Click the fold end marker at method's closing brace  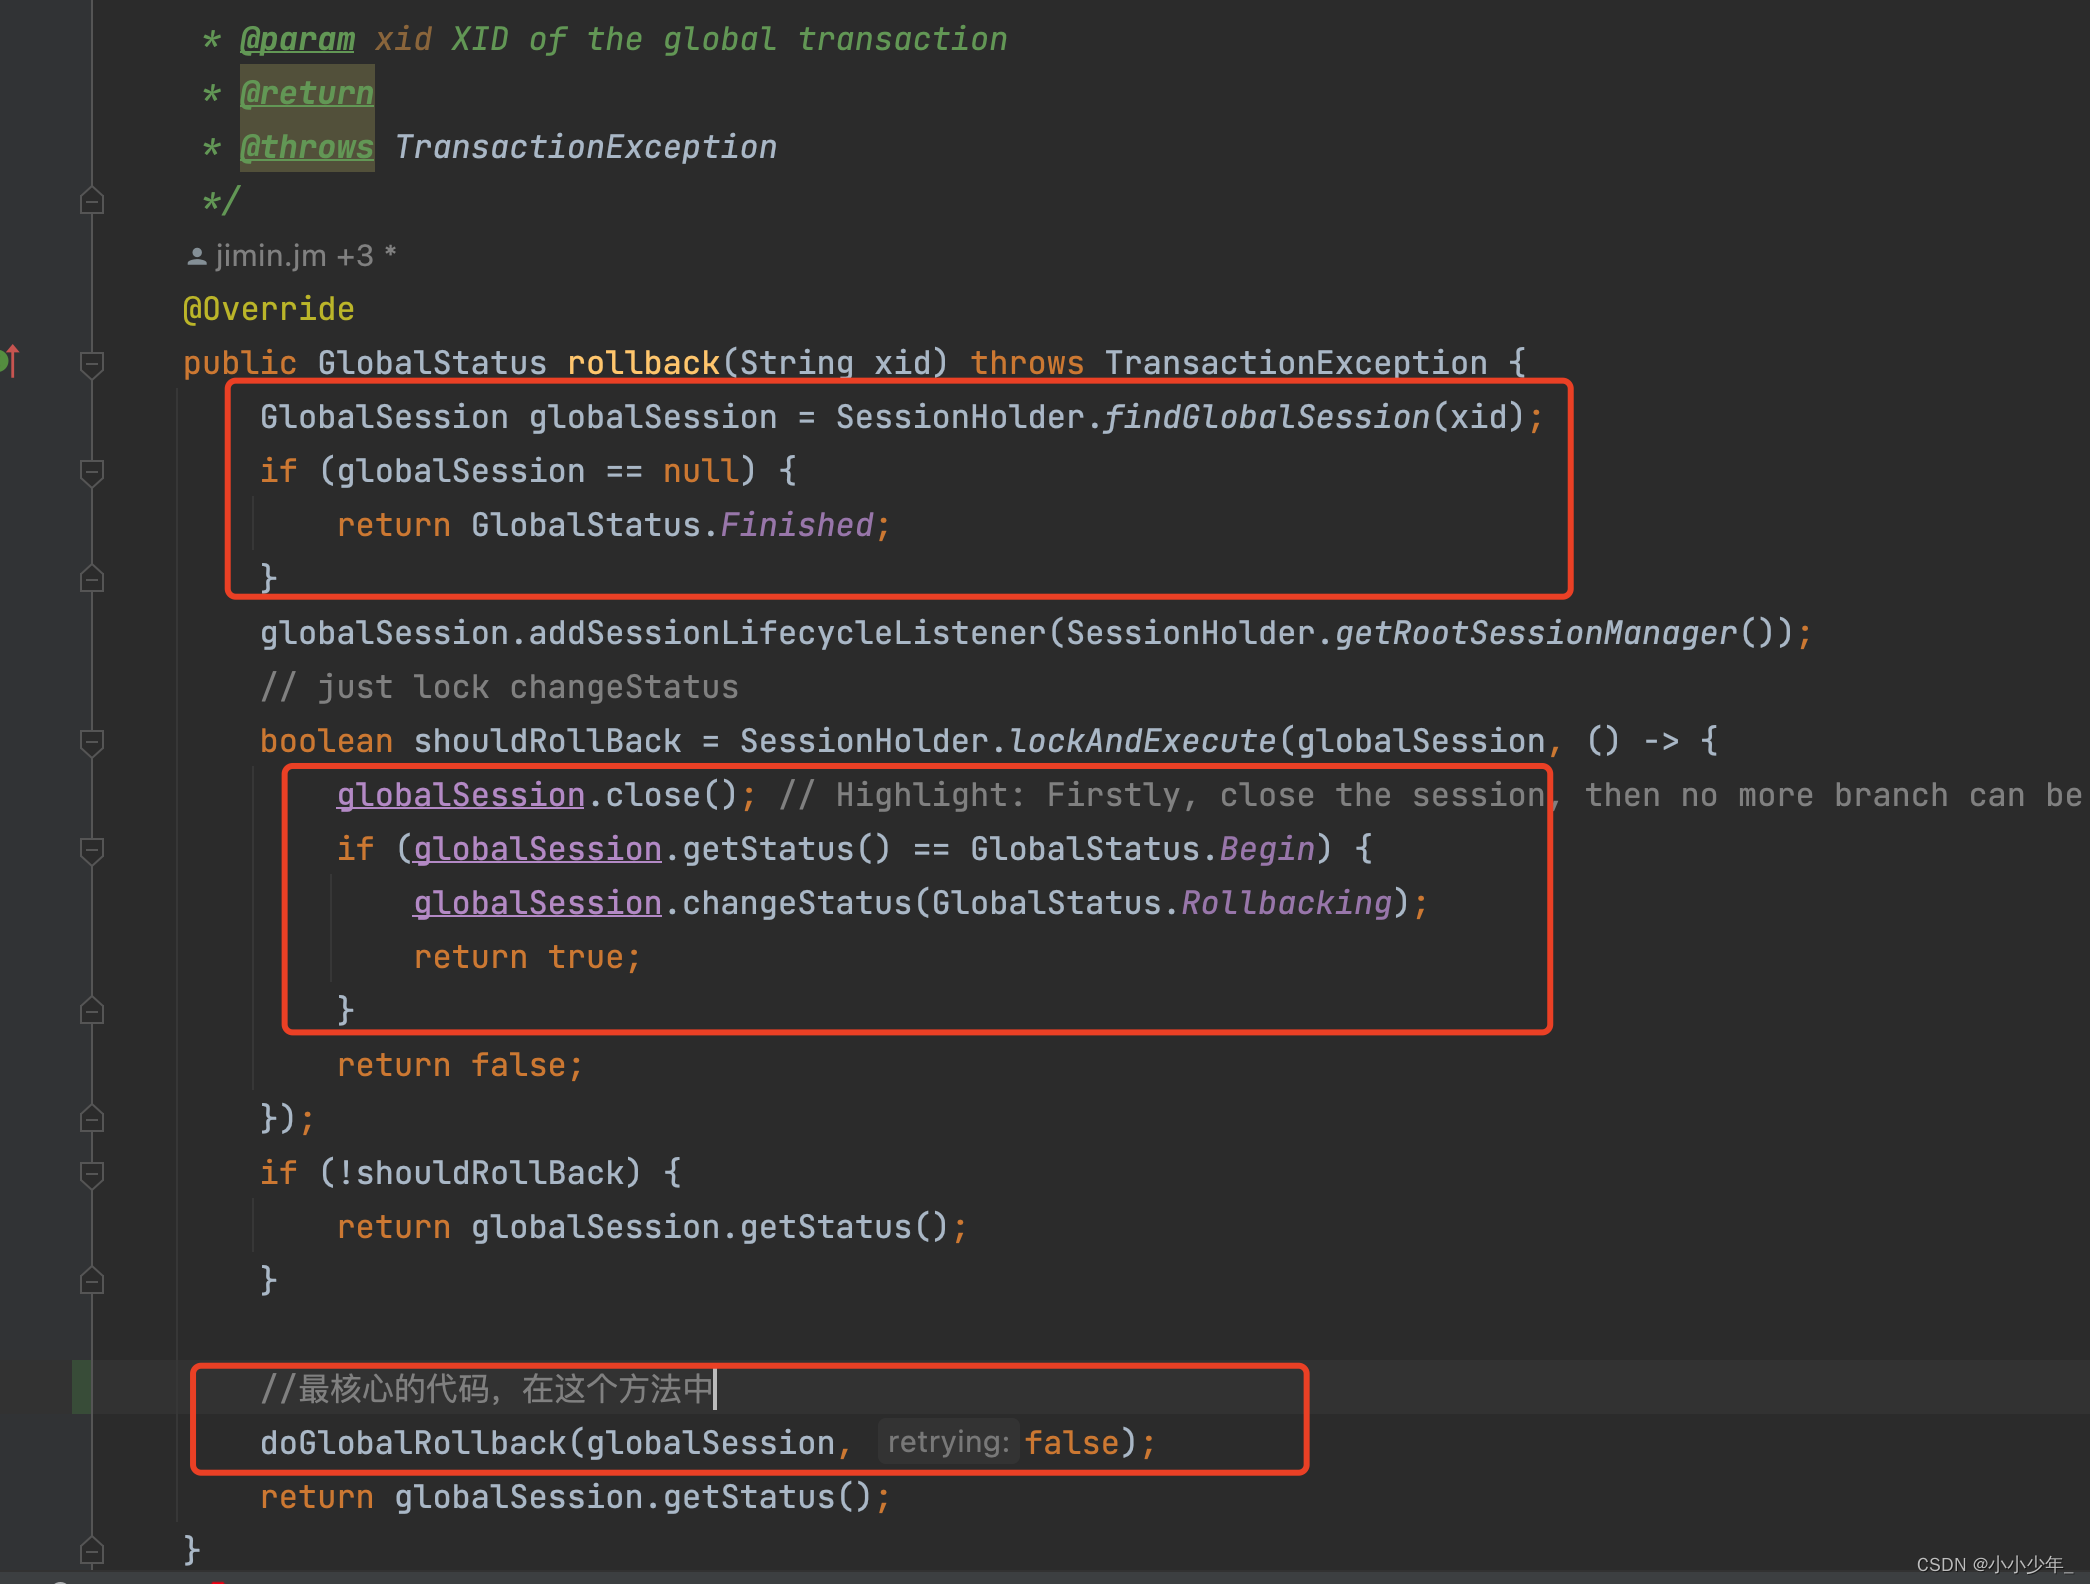click(x=92, y=1551)
